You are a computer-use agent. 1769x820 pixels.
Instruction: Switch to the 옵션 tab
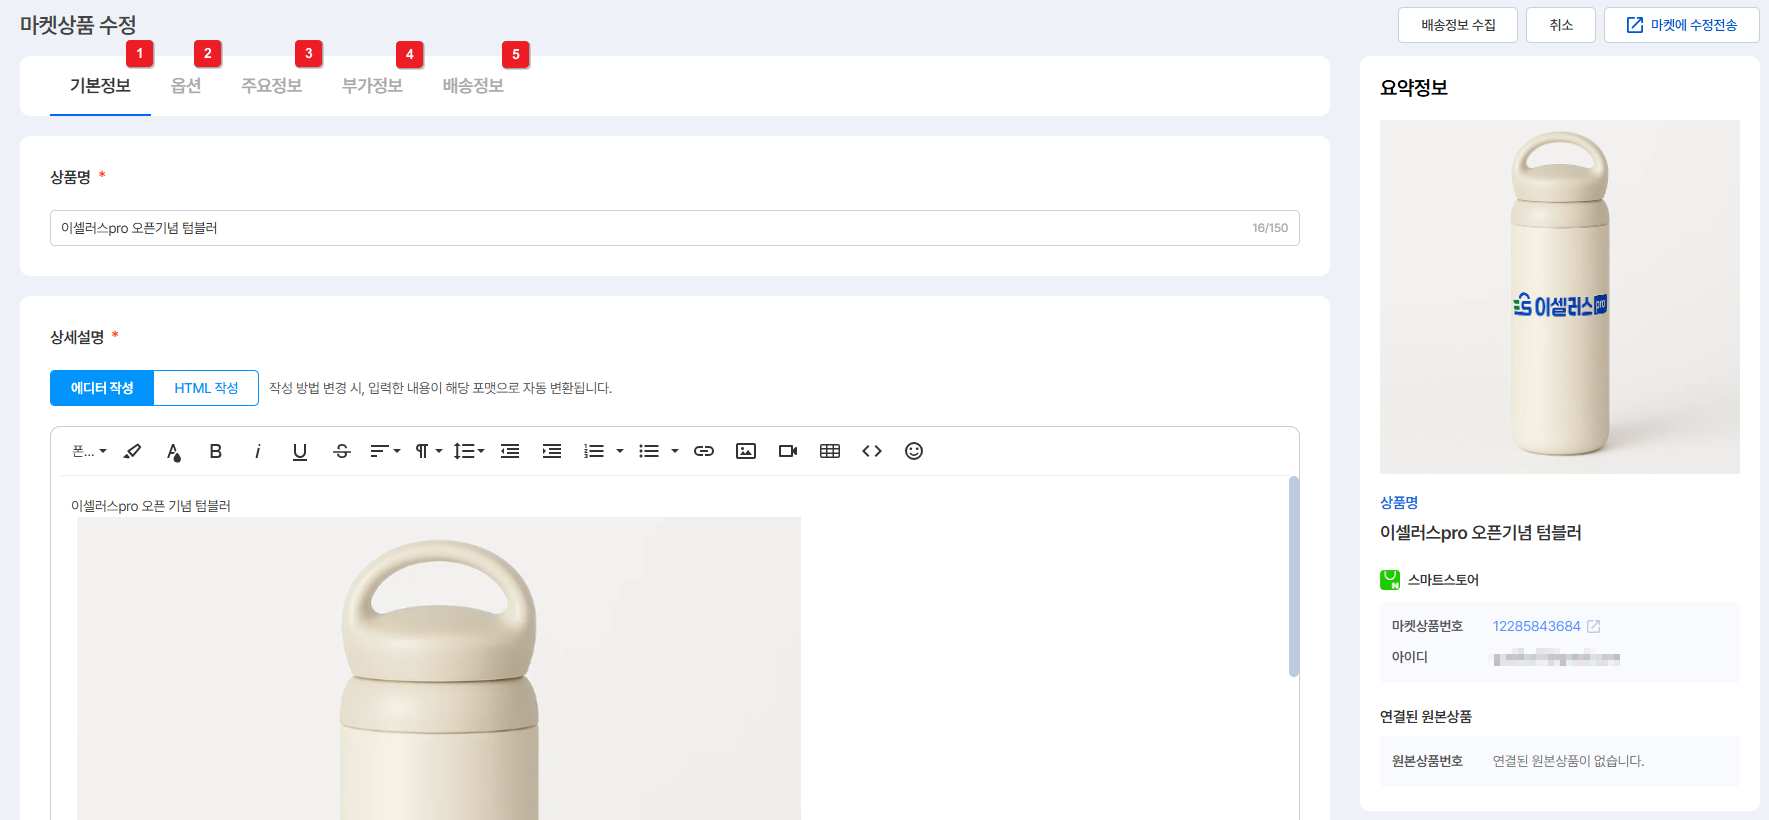click(186, 86)
